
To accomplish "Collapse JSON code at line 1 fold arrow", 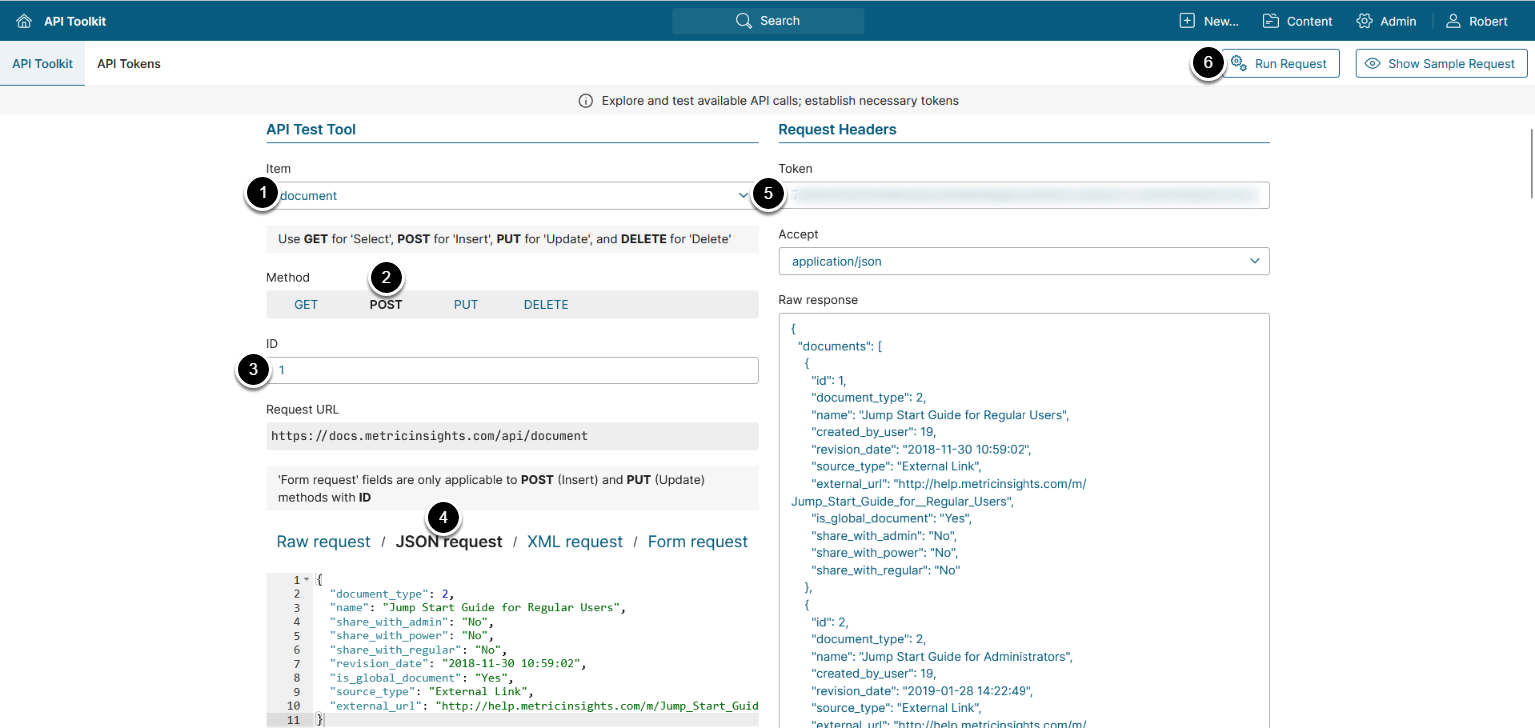I will point(307,580).
